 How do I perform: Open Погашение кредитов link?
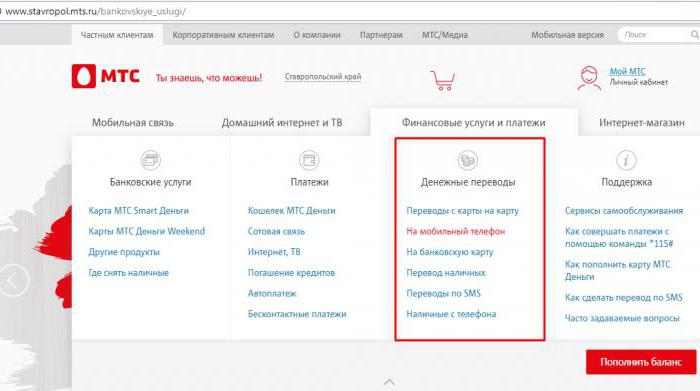(x=291, y=273)
